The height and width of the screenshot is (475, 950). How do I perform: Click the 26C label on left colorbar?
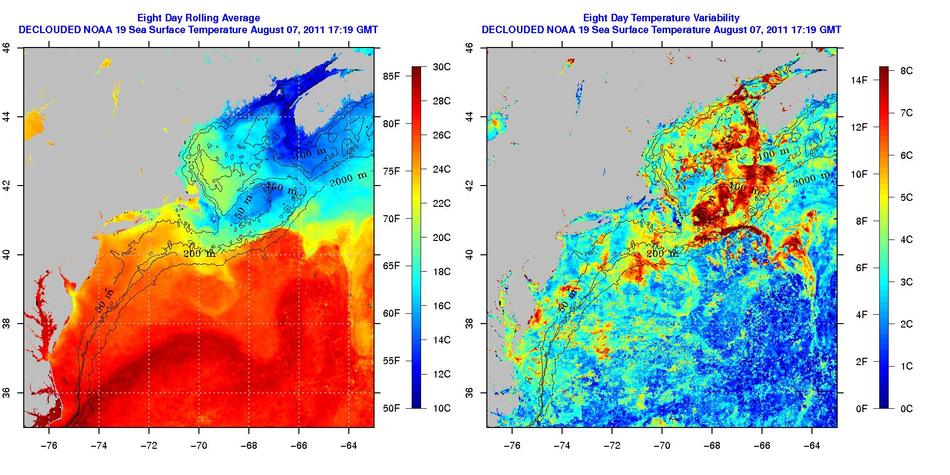click(x=443, y=135)
